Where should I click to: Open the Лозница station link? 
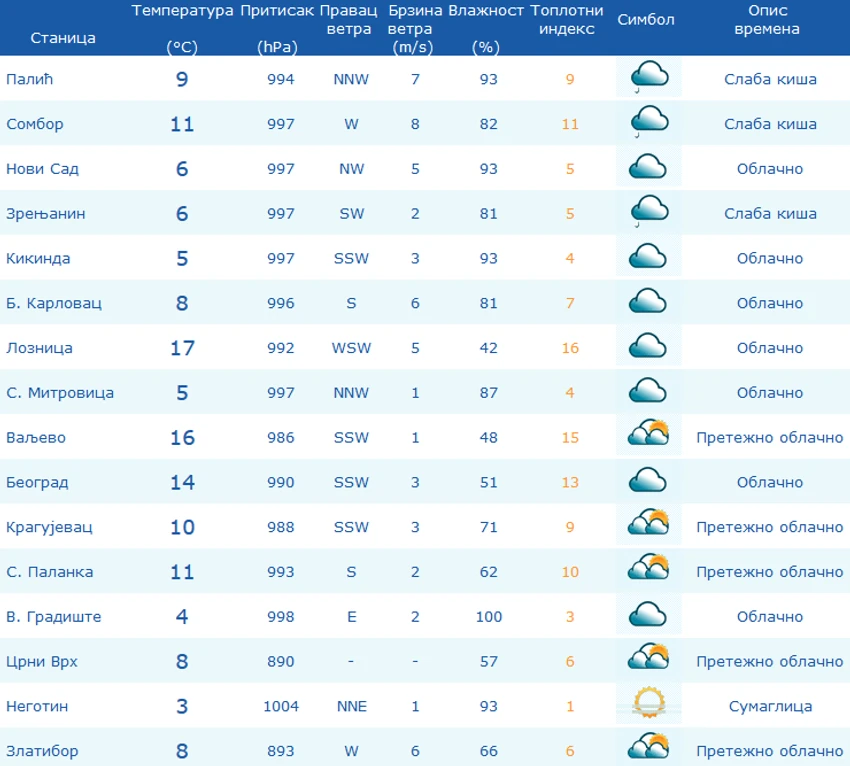[39, 348]
